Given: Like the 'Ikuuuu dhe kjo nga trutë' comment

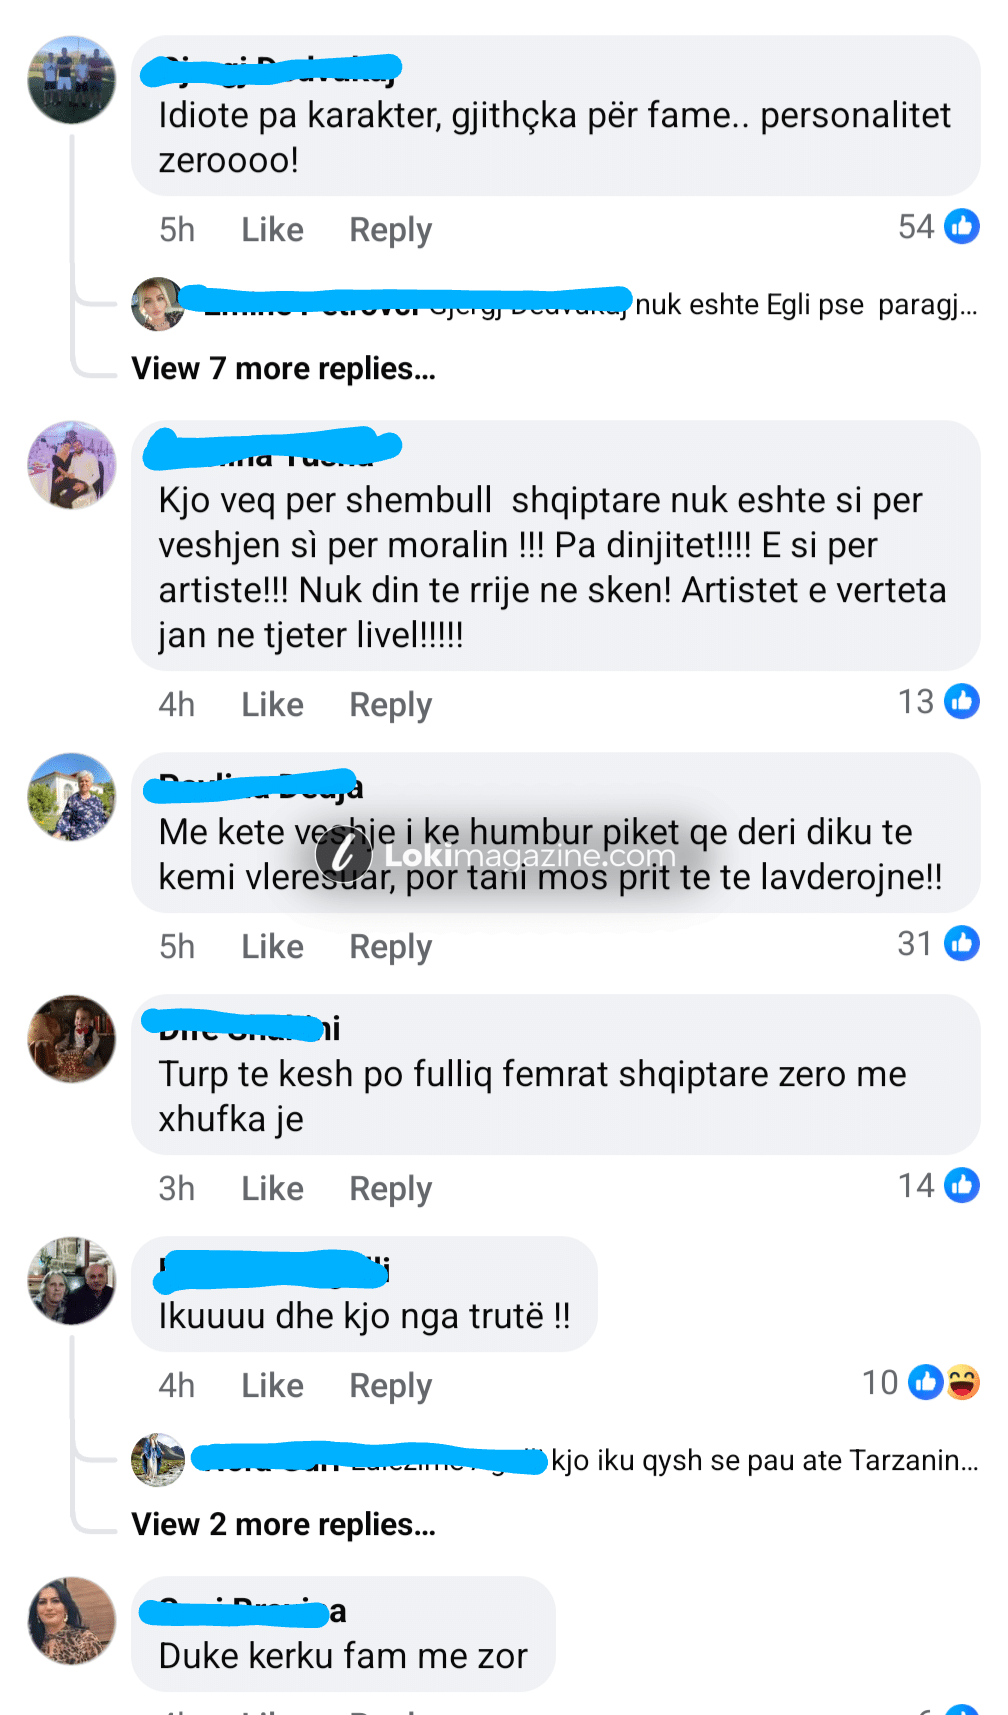Looking at the screenshot, I should tap(272, 1386).
